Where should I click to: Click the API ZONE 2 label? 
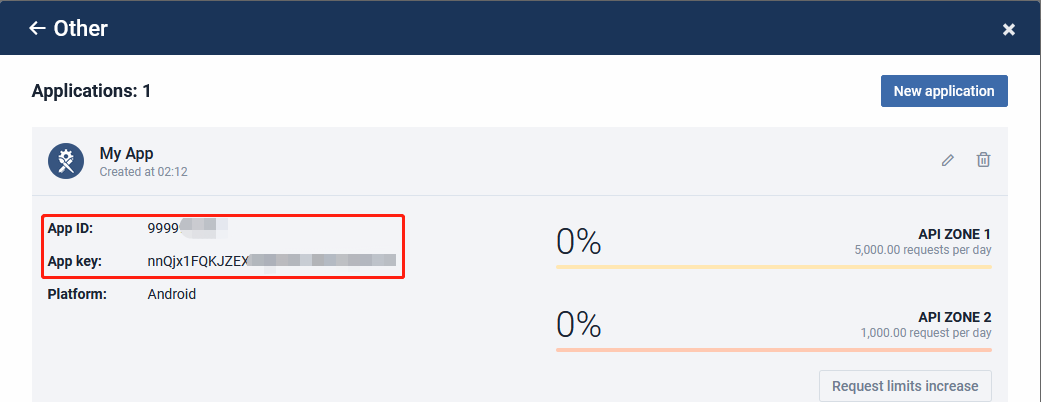click(x=955, y=317)
